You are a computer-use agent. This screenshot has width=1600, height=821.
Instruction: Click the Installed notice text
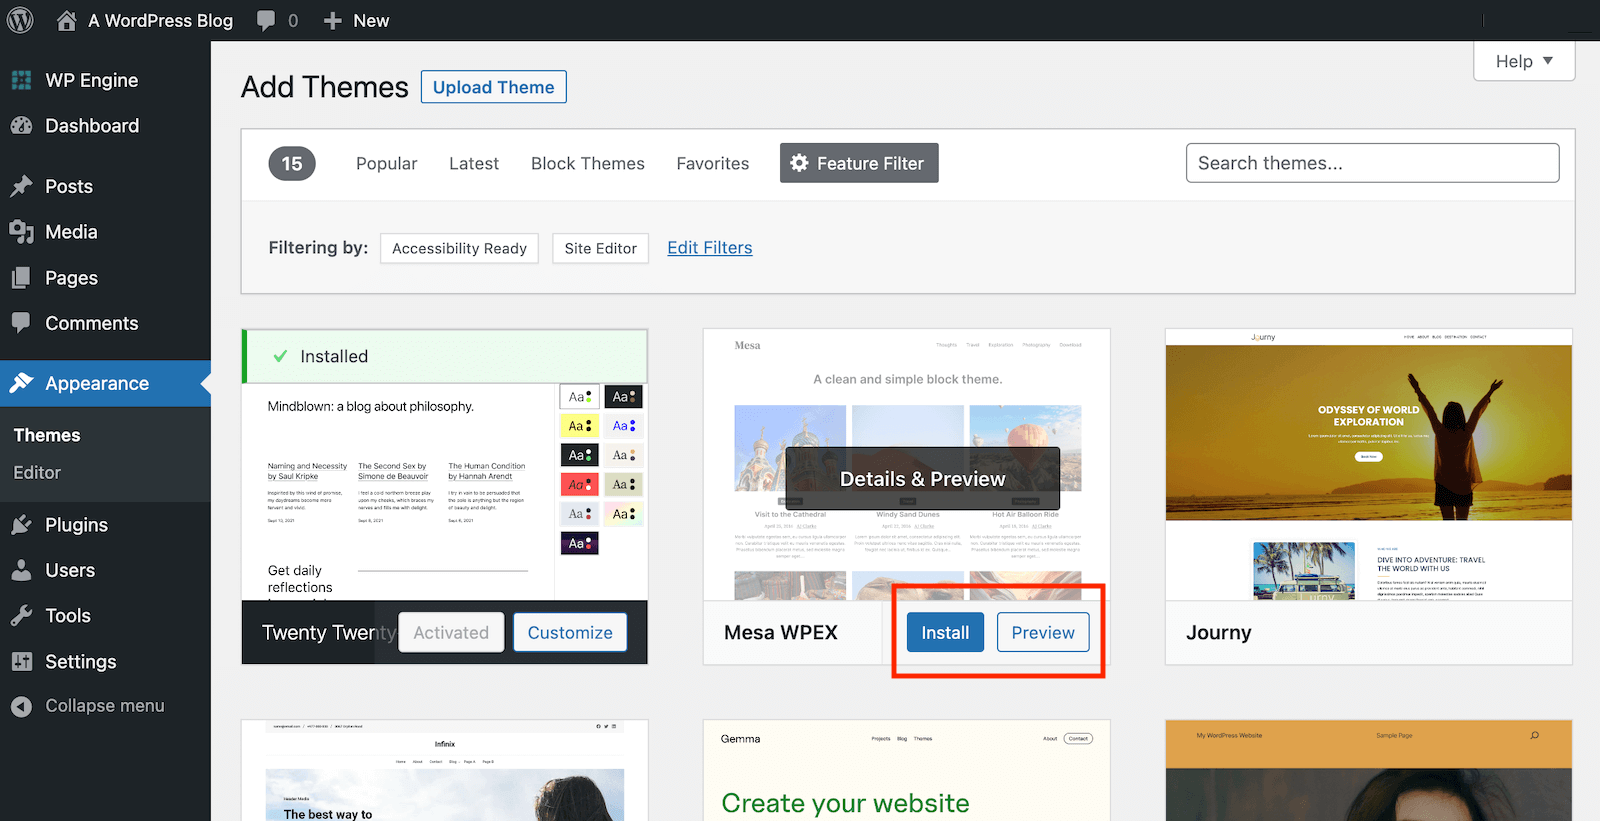coord(334,356)
